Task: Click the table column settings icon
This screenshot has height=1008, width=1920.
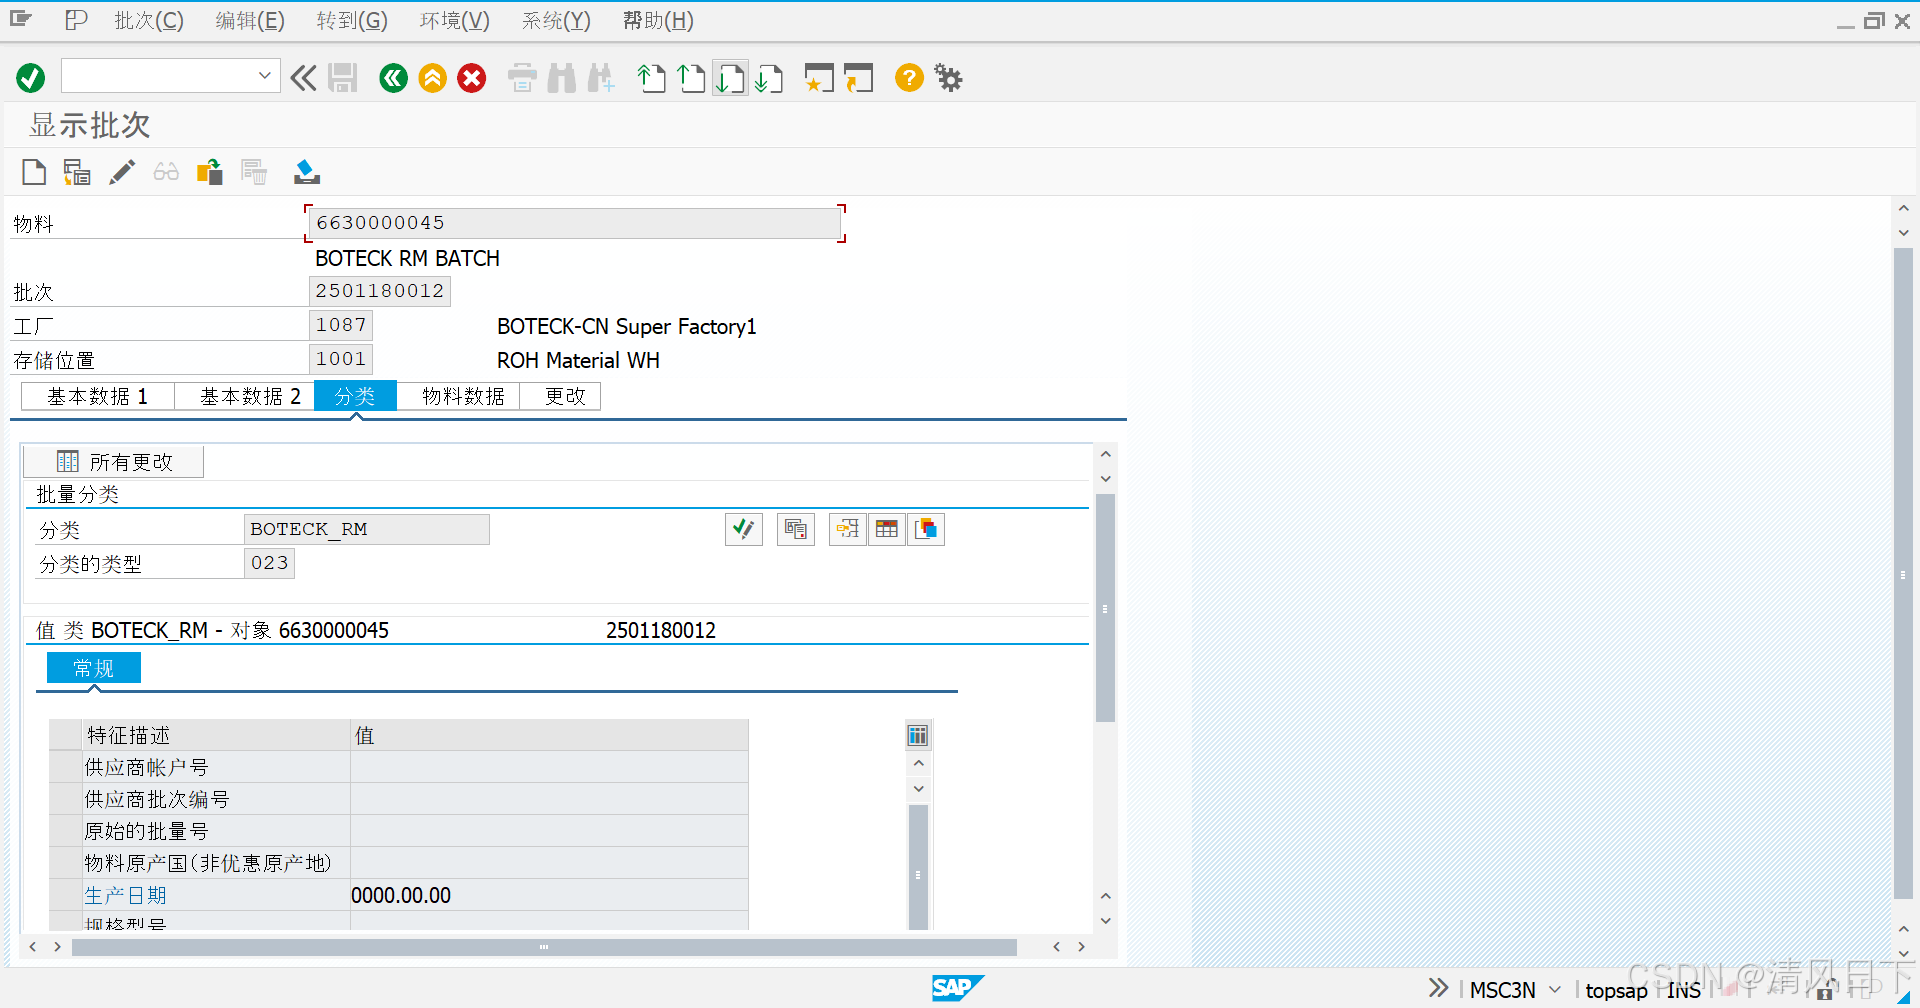Action: pos(918,736)
